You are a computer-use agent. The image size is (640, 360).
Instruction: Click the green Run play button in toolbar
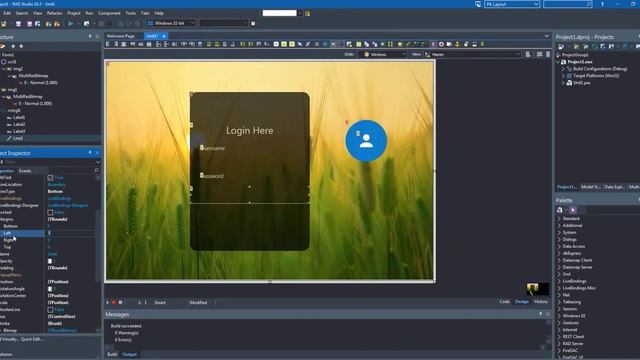pos(71,24)
